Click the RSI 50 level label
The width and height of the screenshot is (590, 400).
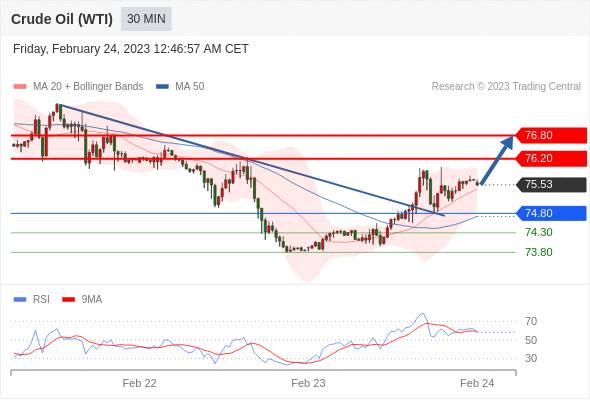tap(531, 340)
